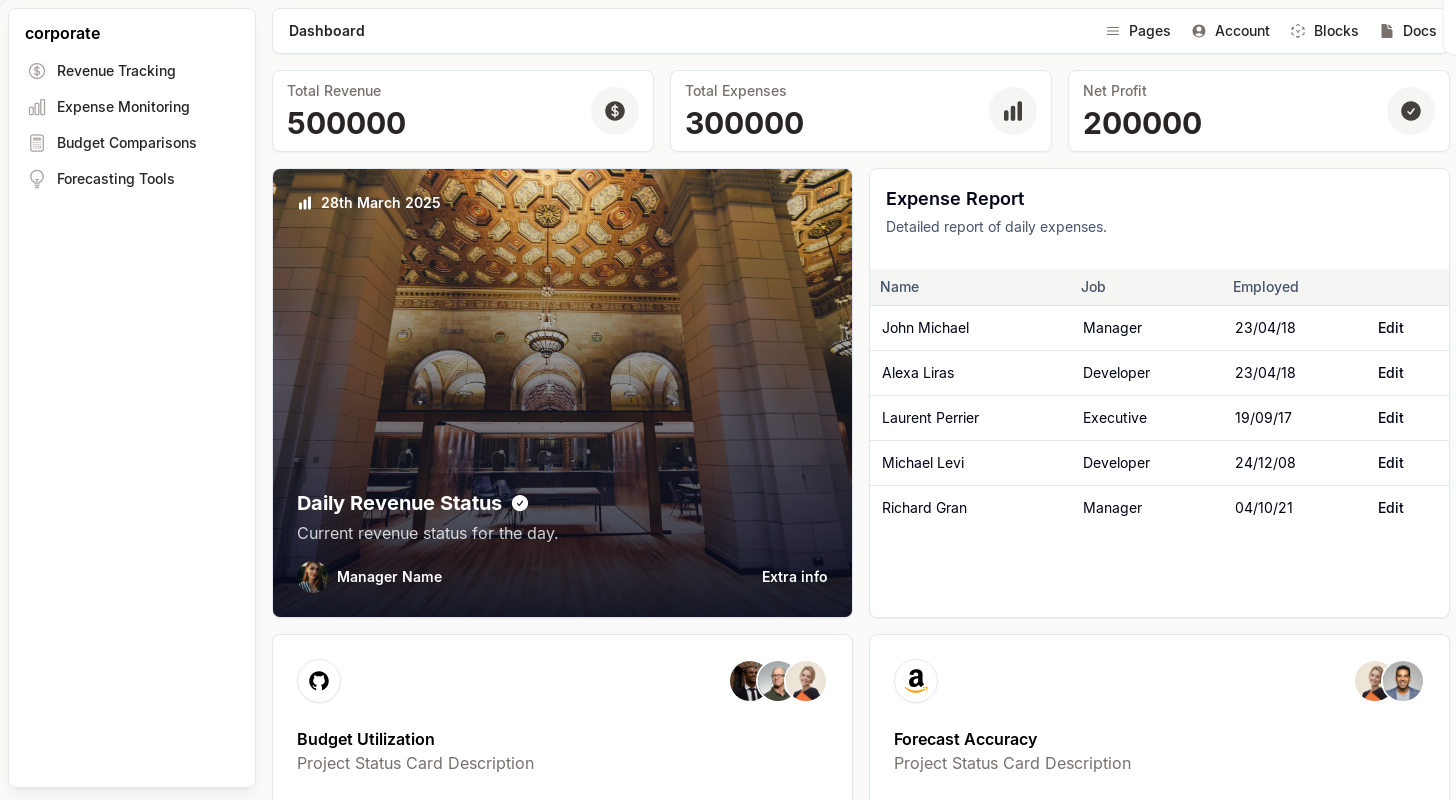Image resolution: width=1456 pixels, height=800 pixels.
Task: Select Forecasting Tools in the sidebar
Action: coord(115,179)
